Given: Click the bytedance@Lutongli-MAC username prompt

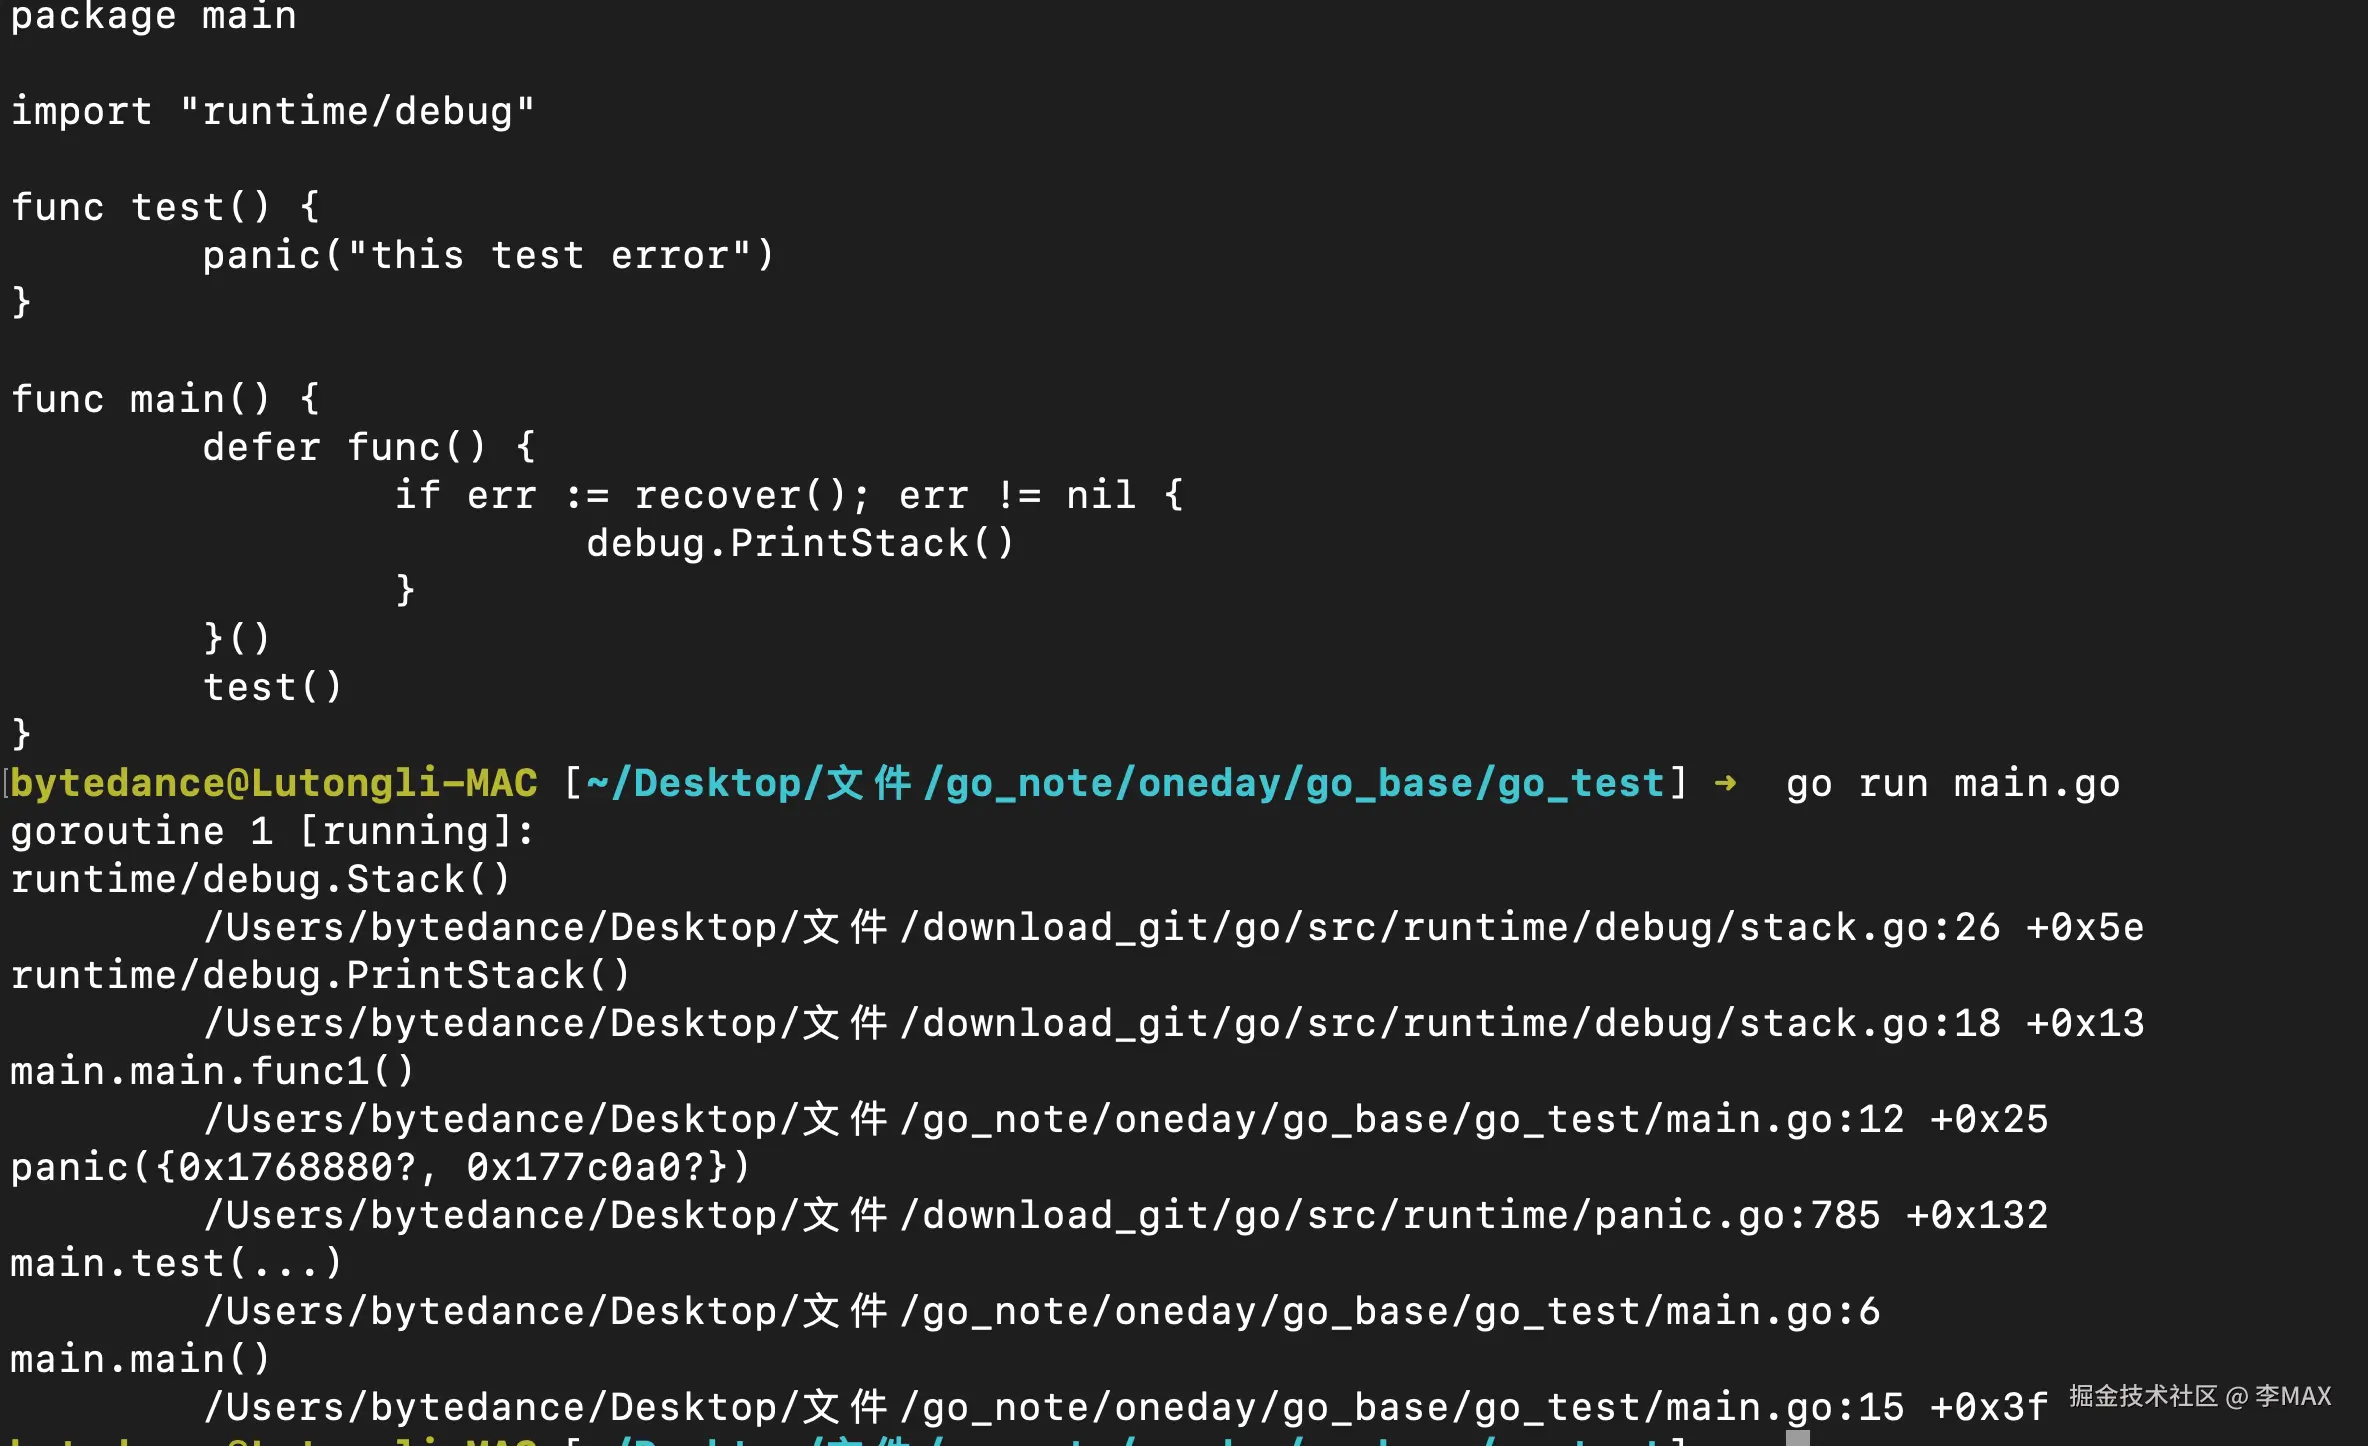Looking at the screenshot, I should [x=274, y=783].
